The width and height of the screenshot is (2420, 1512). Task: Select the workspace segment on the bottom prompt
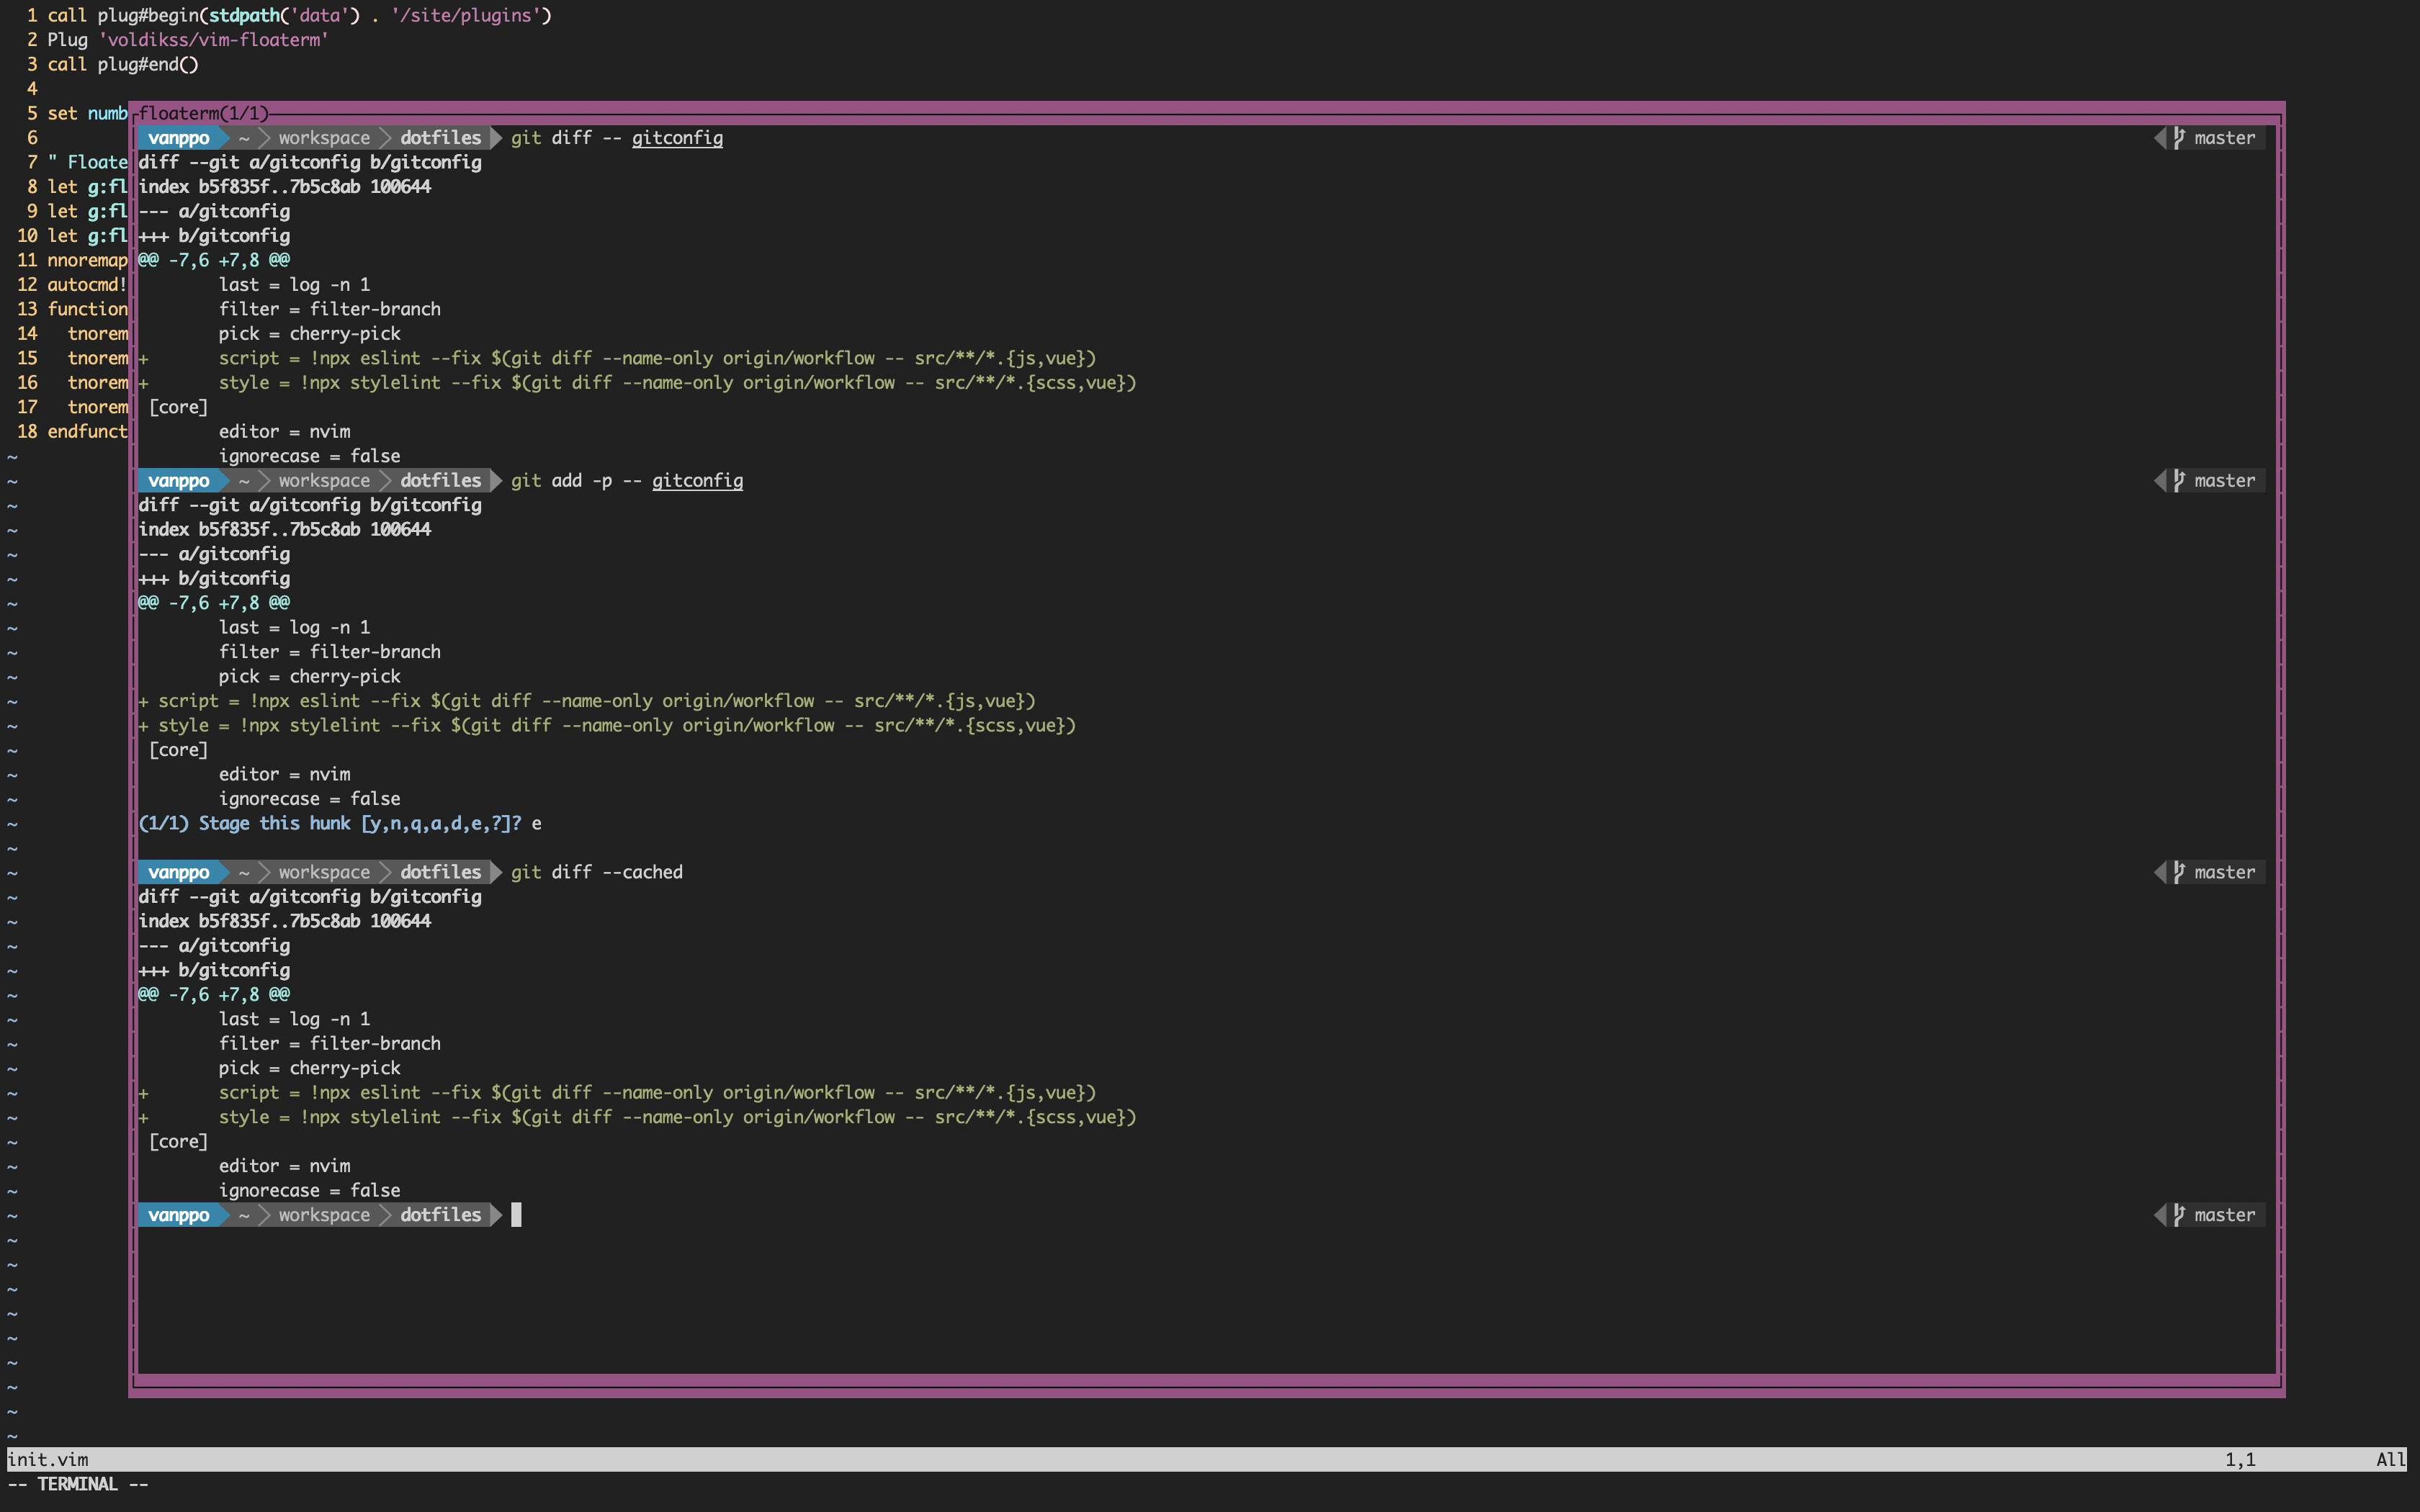coord(323,1215)
